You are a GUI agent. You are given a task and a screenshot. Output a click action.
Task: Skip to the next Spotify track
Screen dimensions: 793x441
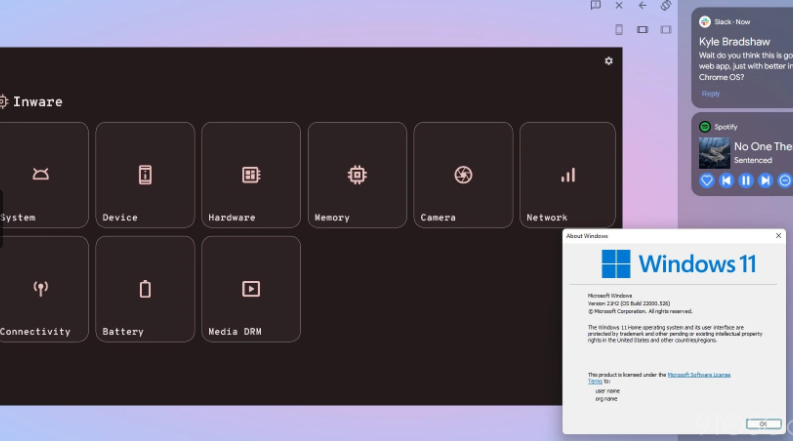point(765,181)
